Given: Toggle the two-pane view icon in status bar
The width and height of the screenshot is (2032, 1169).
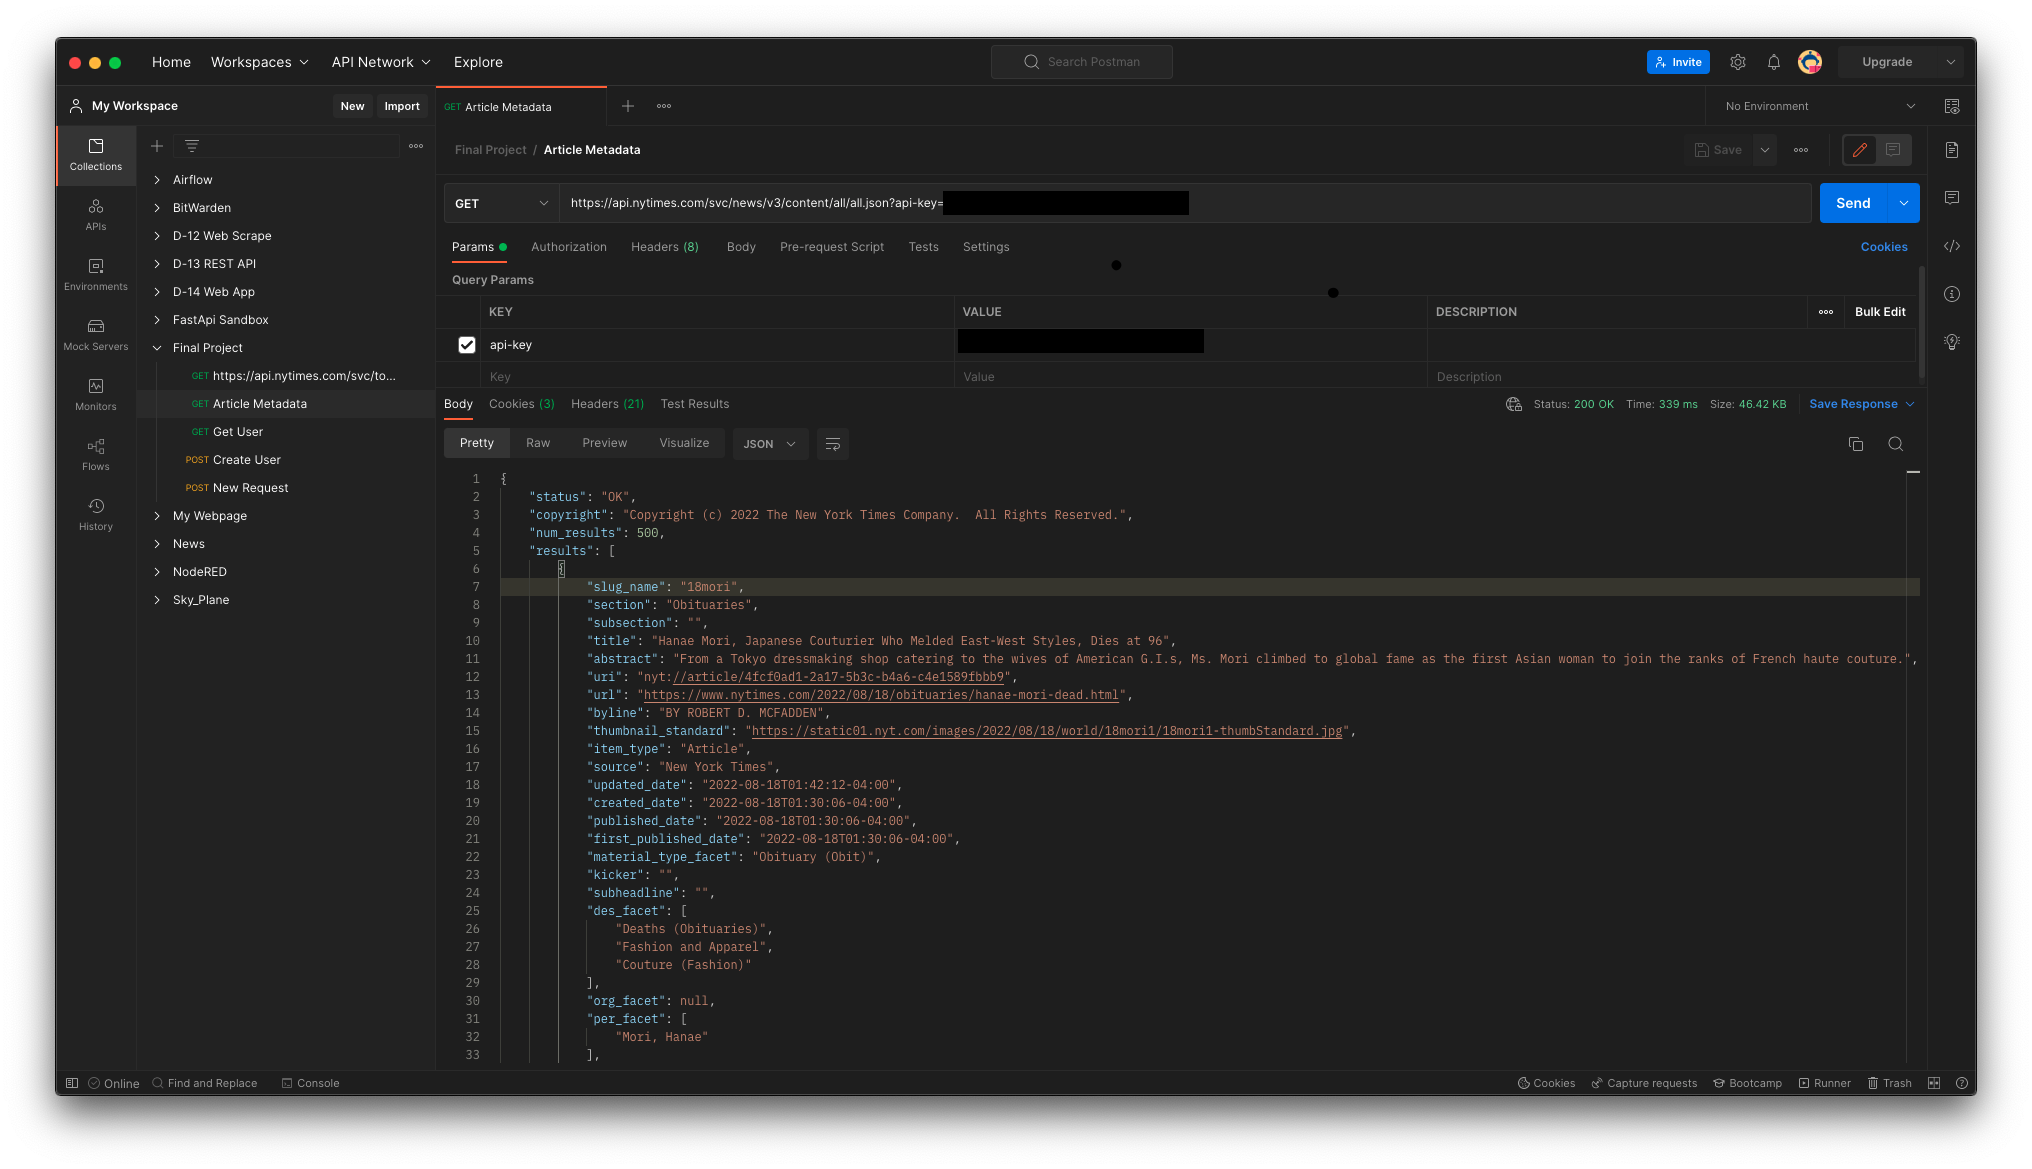Looking at the screenshot, I should coord(1934,1083).
